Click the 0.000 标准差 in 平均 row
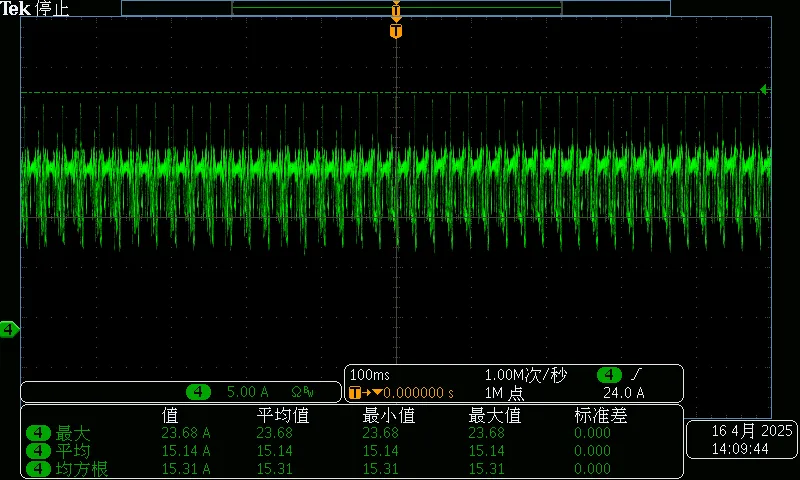 [x=592, y=451]
